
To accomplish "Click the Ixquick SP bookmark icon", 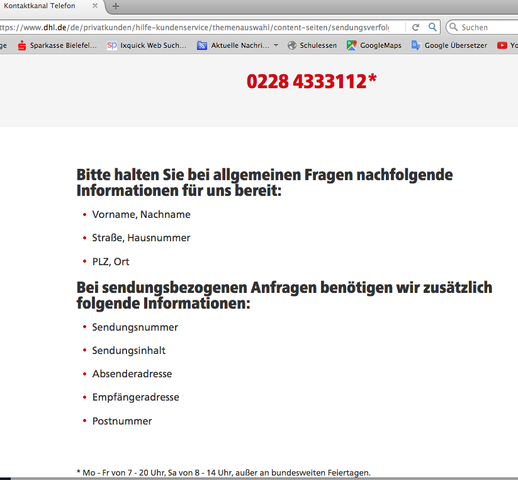I will point(112,45).
